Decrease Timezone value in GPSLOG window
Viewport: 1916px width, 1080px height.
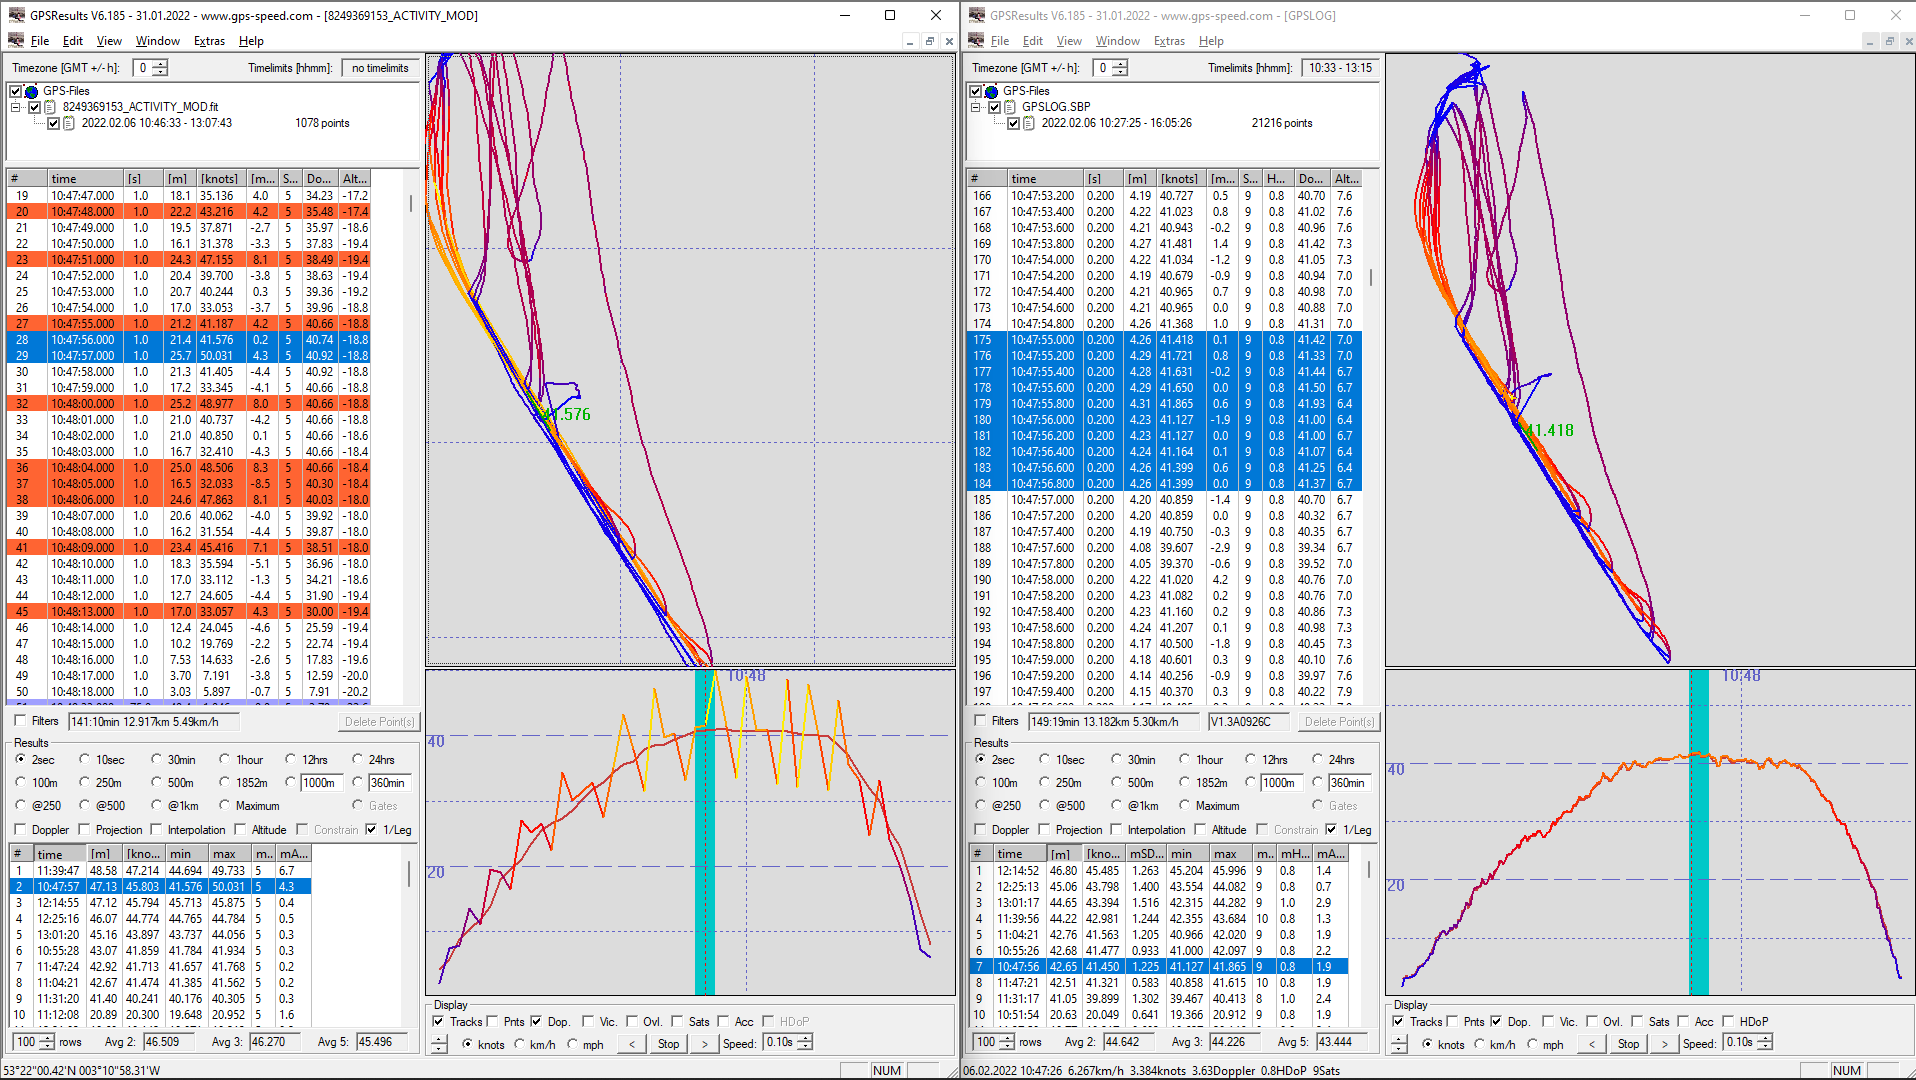pos(1120,72)
